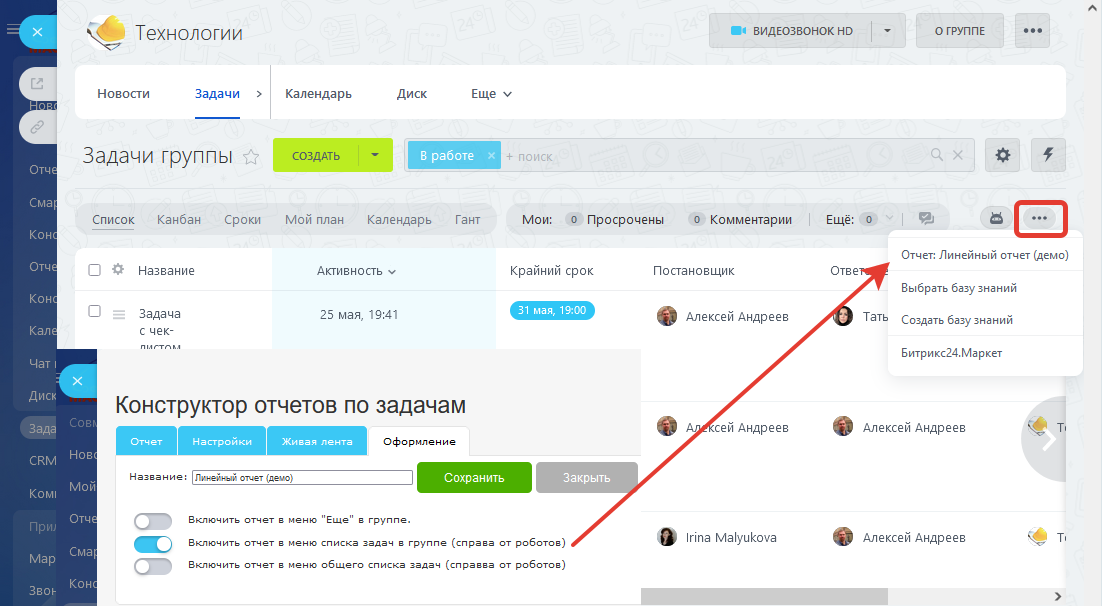Open the Видеозвонок HD dropdown arrow
The width and height of the screenshot is (1102, 606).
pyautogui.click(x=887, y=31)
